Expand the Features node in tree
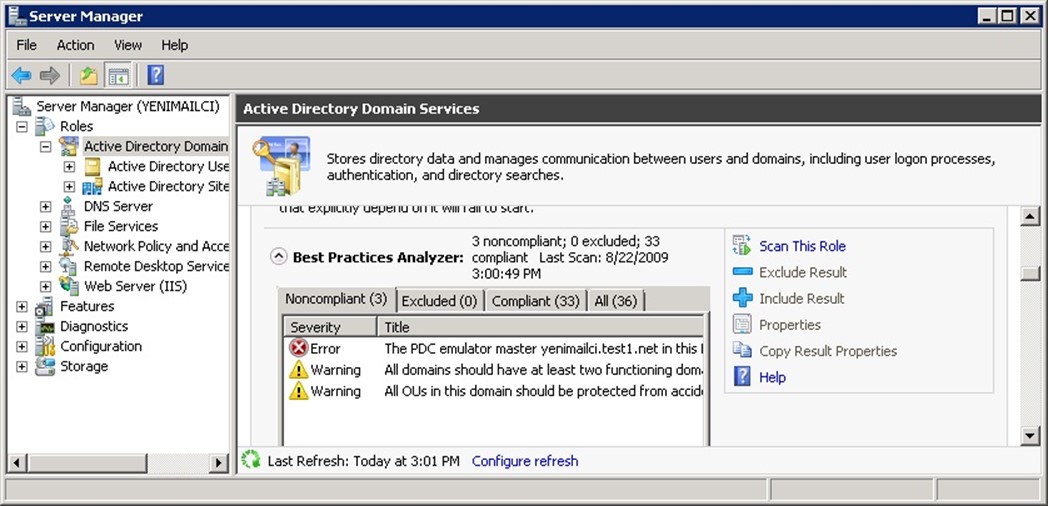 tap(22, 306)
